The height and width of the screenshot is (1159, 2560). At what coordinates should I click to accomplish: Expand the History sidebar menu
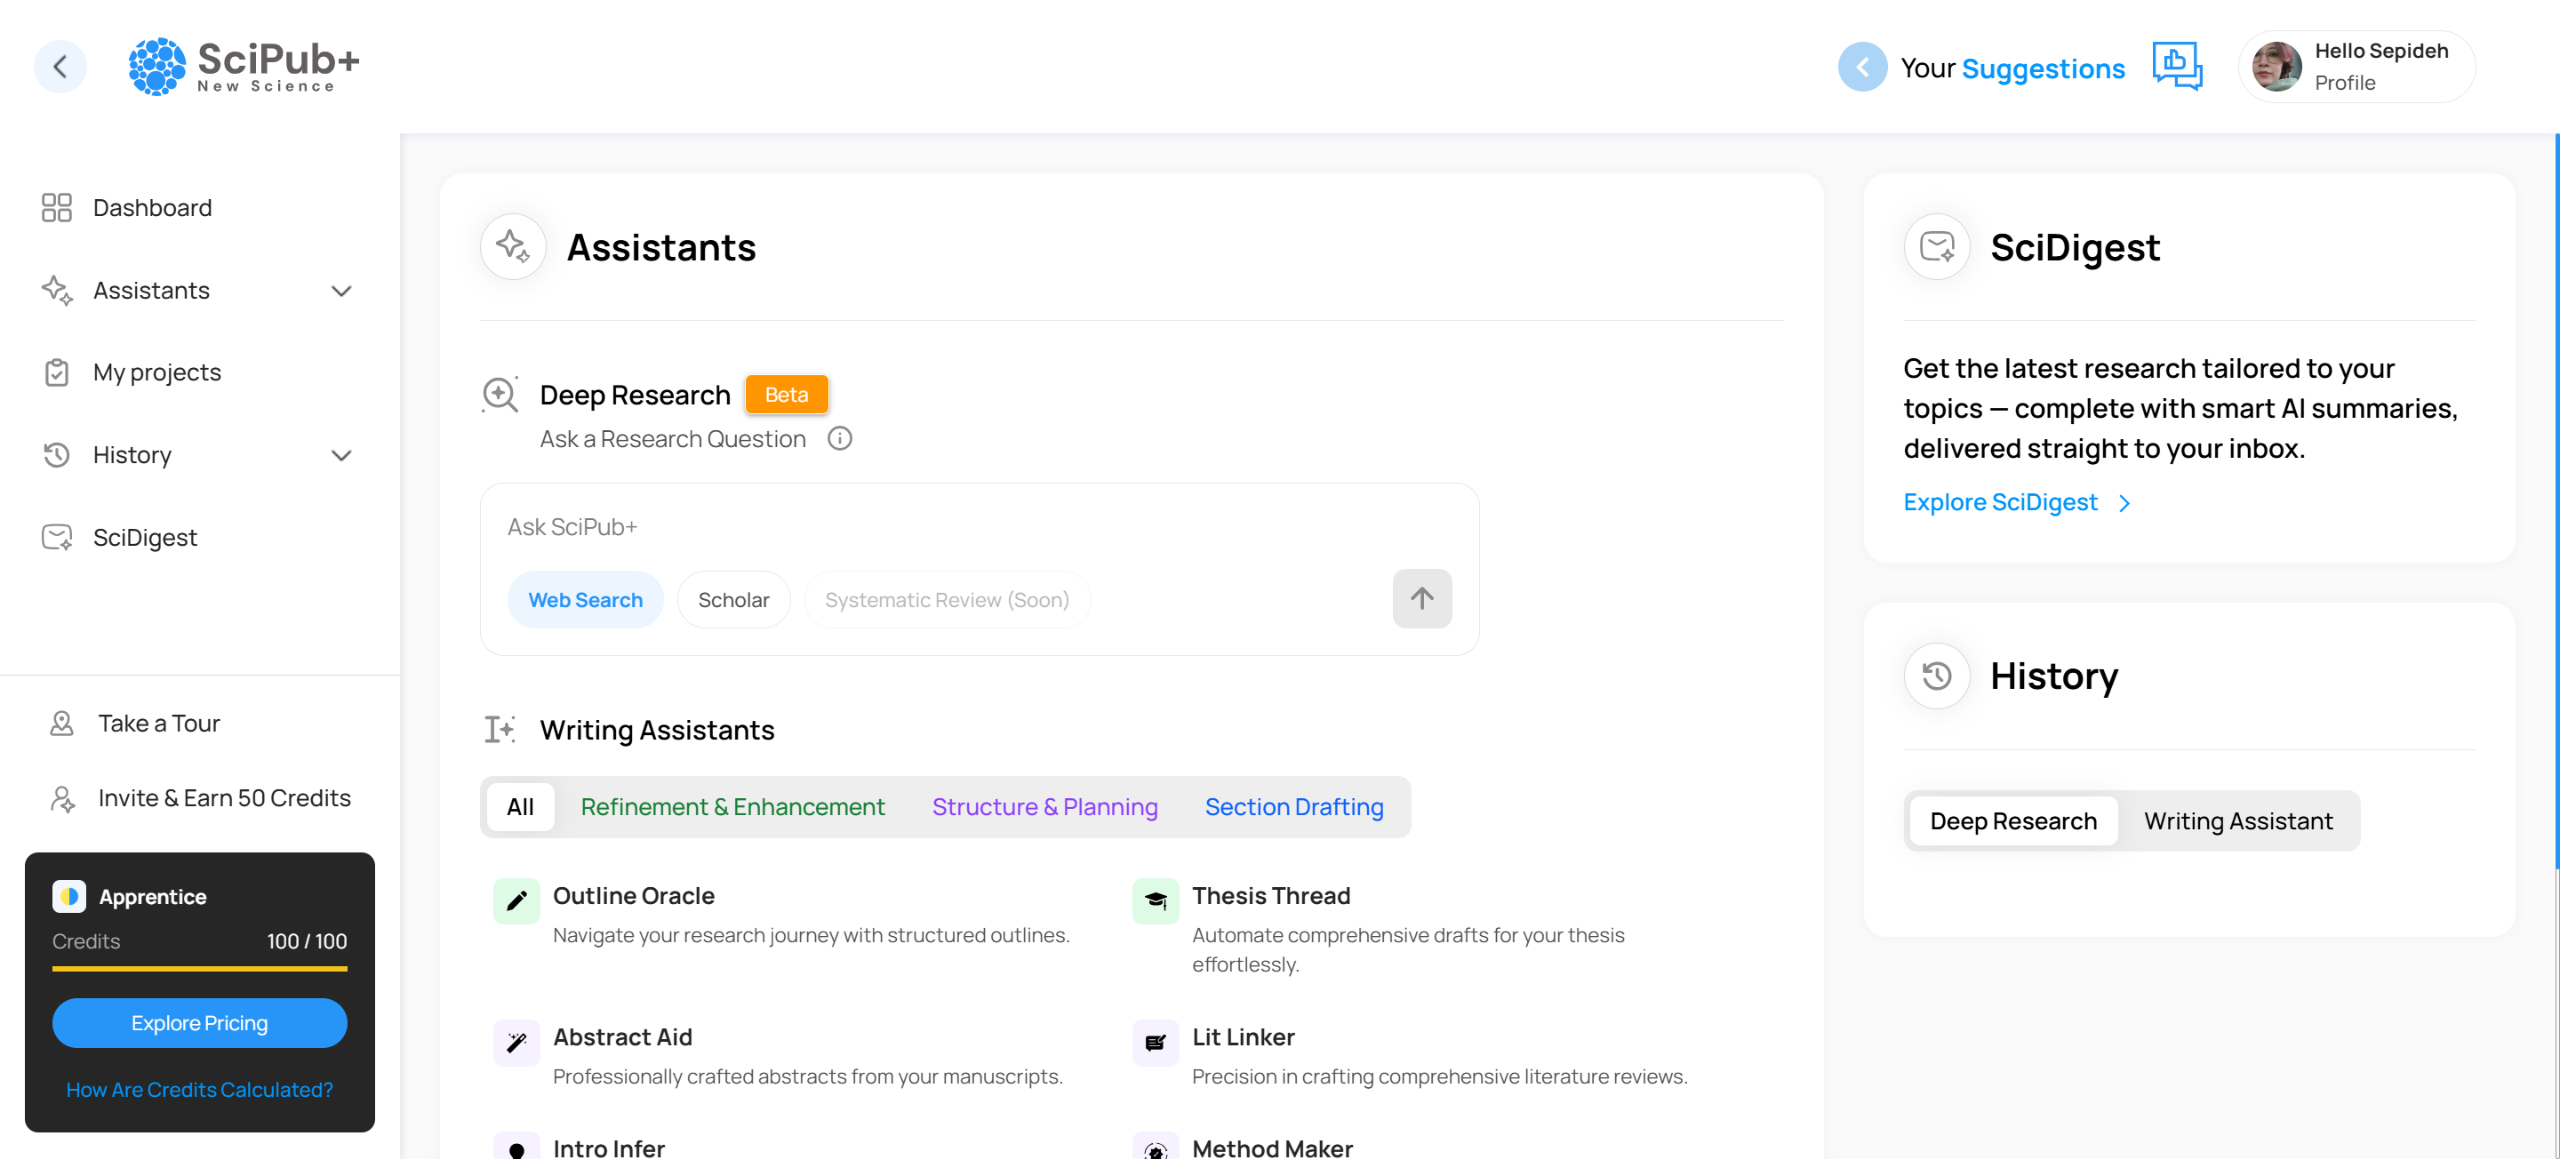[x=341, y=456]
